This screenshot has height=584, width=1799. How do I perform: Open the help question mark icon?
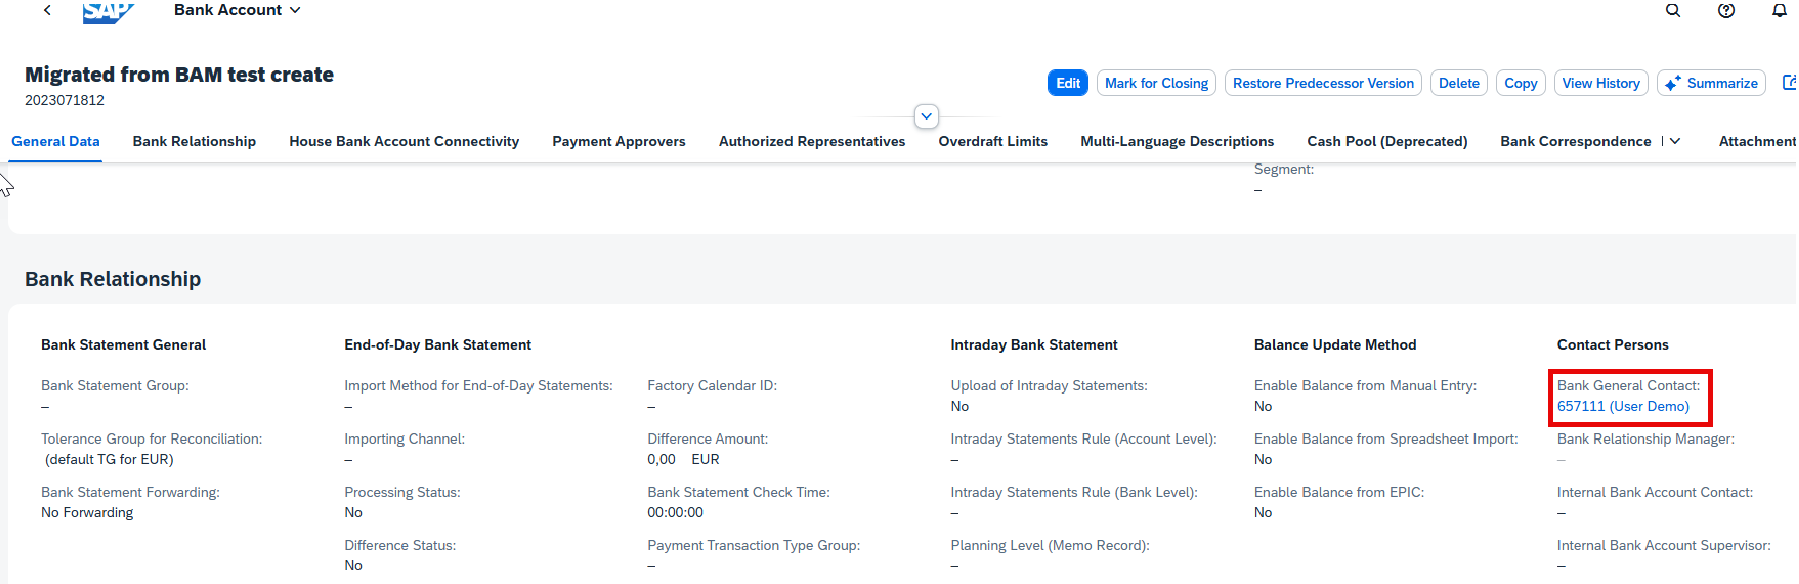pos(1726,10)
